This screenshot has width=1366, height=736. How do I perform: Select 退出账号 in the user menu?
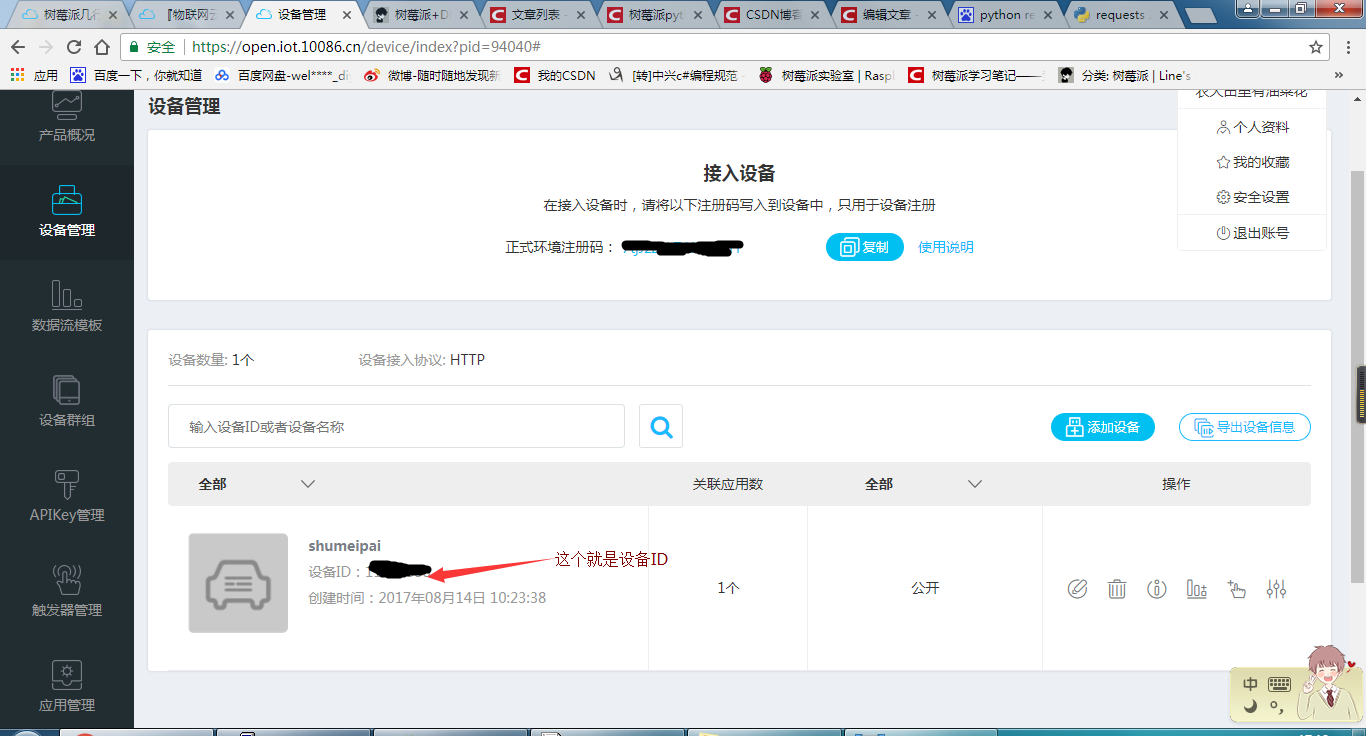1252,232
